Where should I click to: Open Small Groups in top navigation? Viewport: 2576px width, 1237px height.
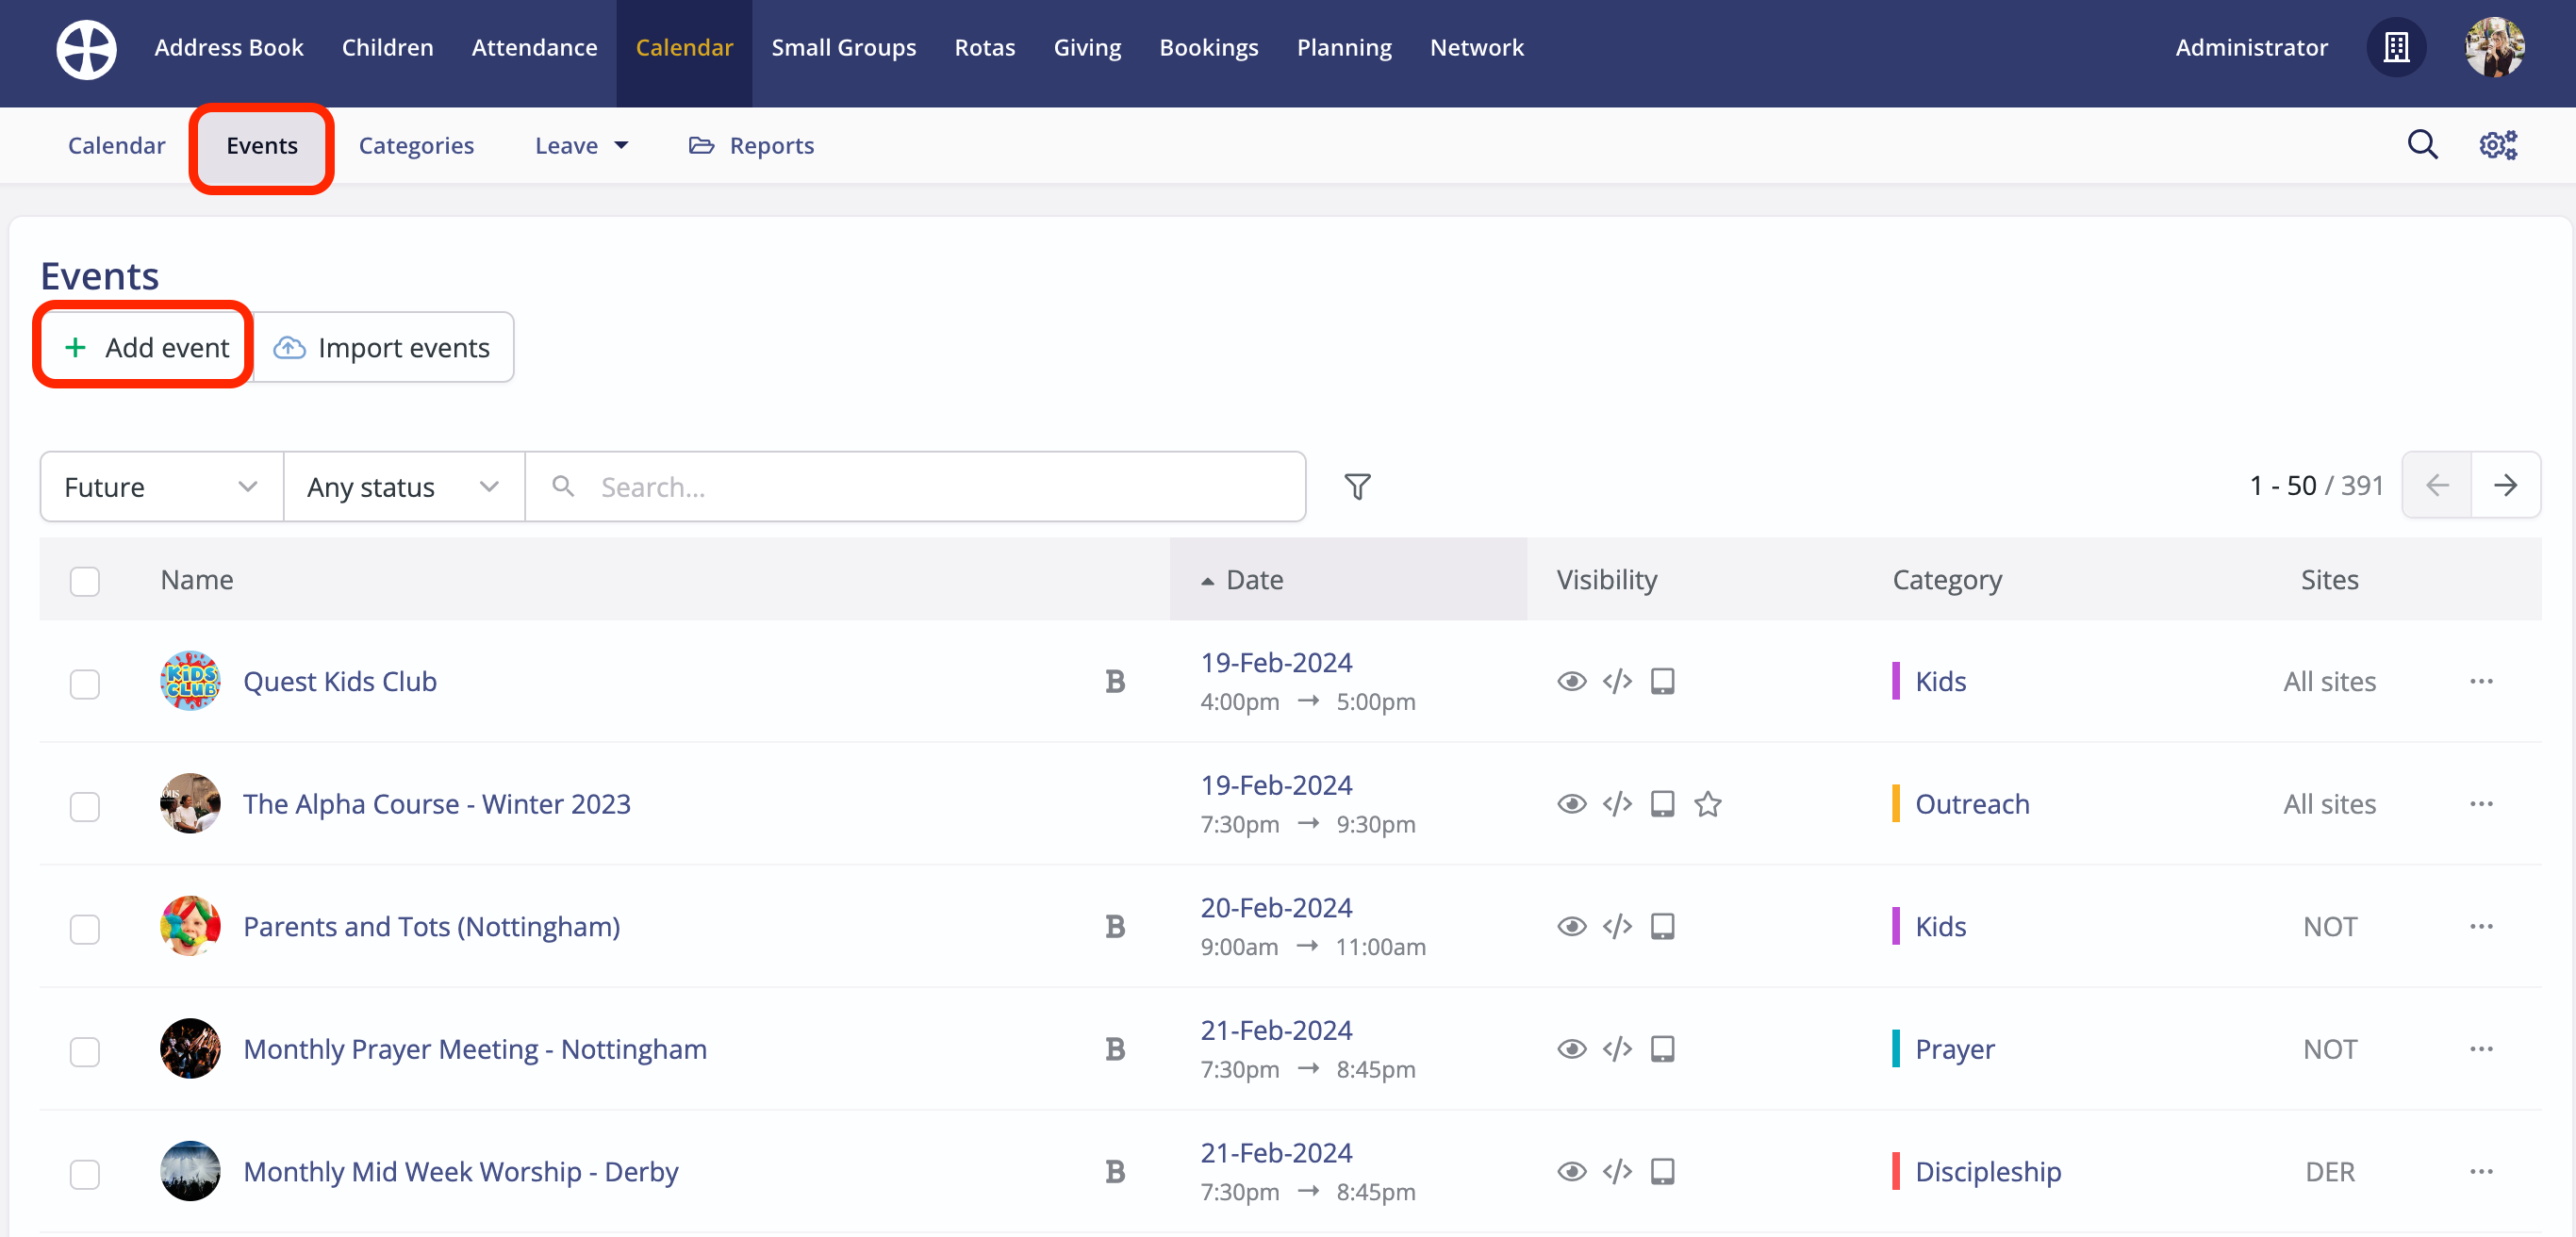843,47
